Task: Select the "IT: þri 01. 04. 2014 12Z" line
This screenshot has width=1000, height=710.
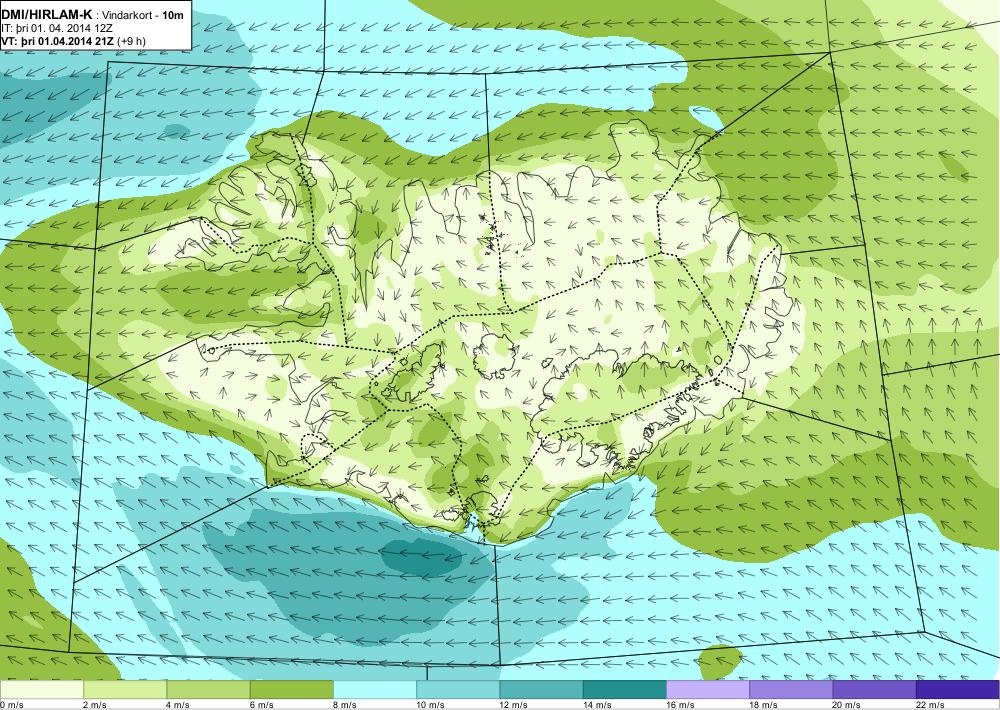Action: [x=57, y=29]
